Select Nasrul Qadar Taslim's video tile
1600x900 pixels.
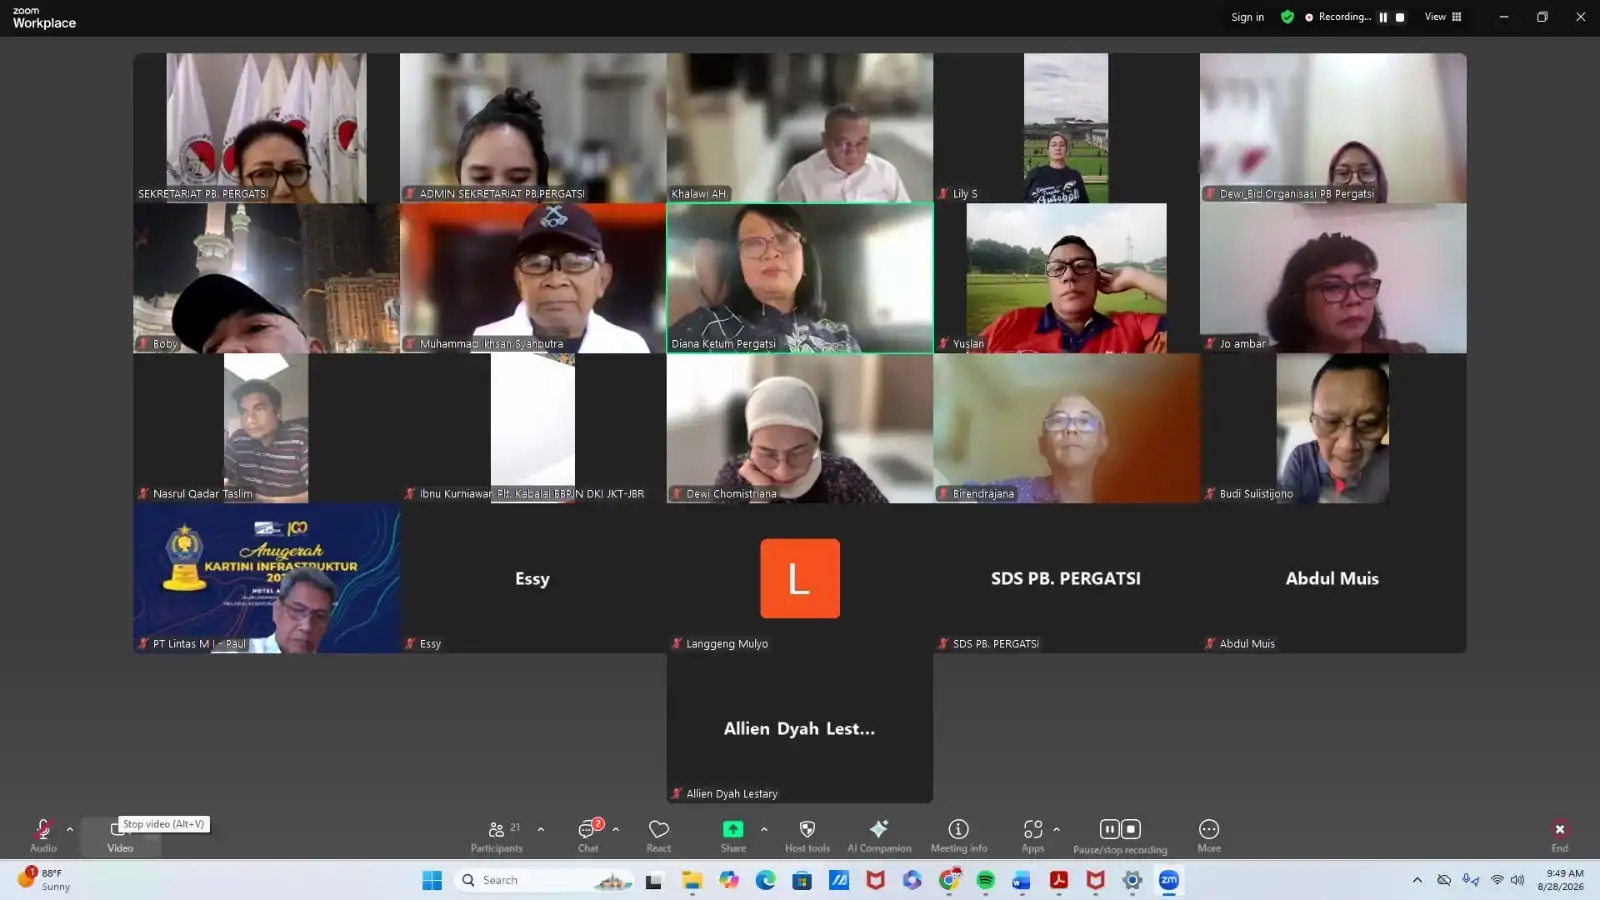click(266, 428)
